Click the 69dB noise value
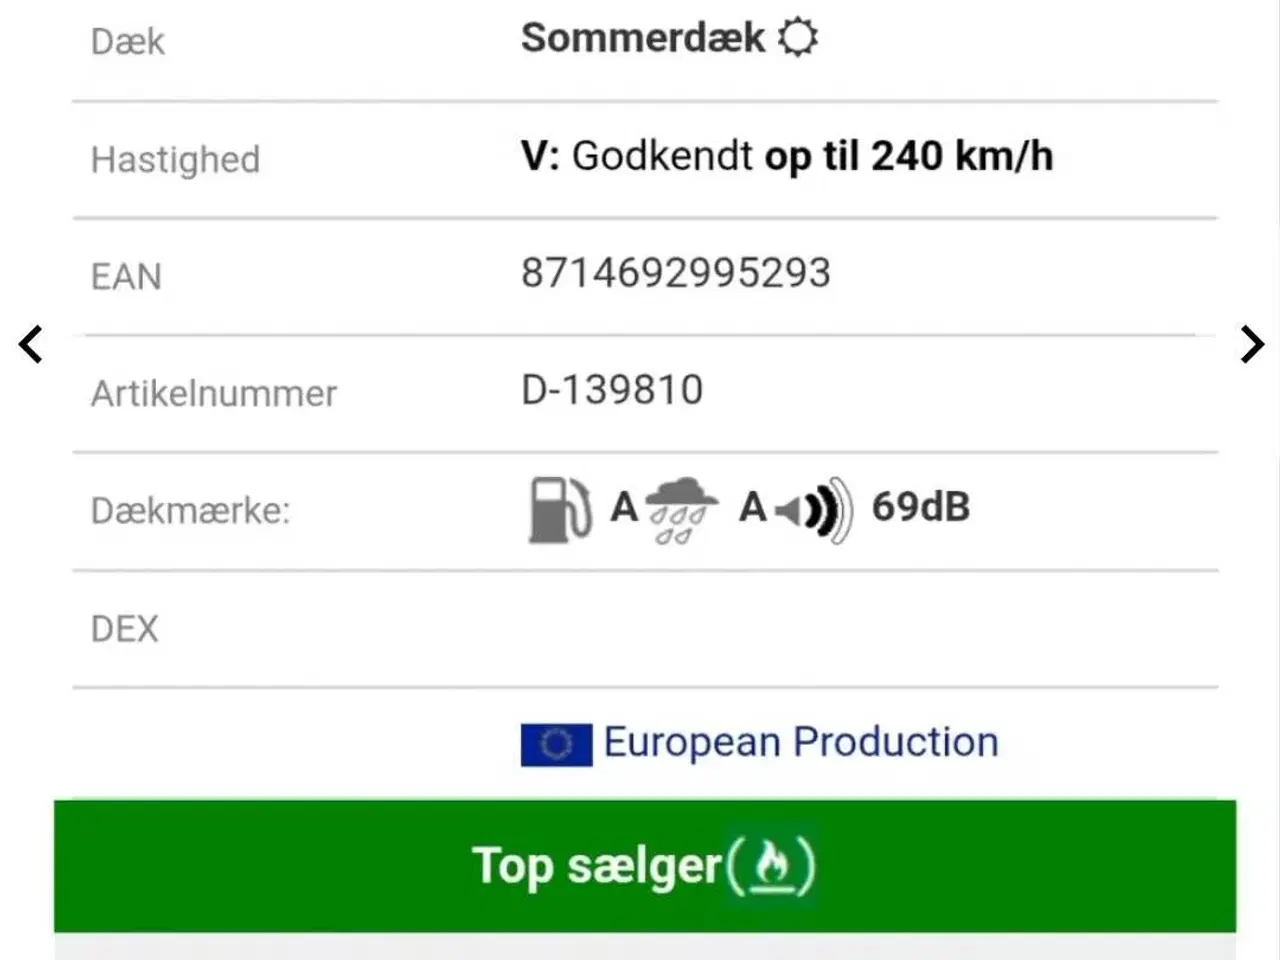 922,506
